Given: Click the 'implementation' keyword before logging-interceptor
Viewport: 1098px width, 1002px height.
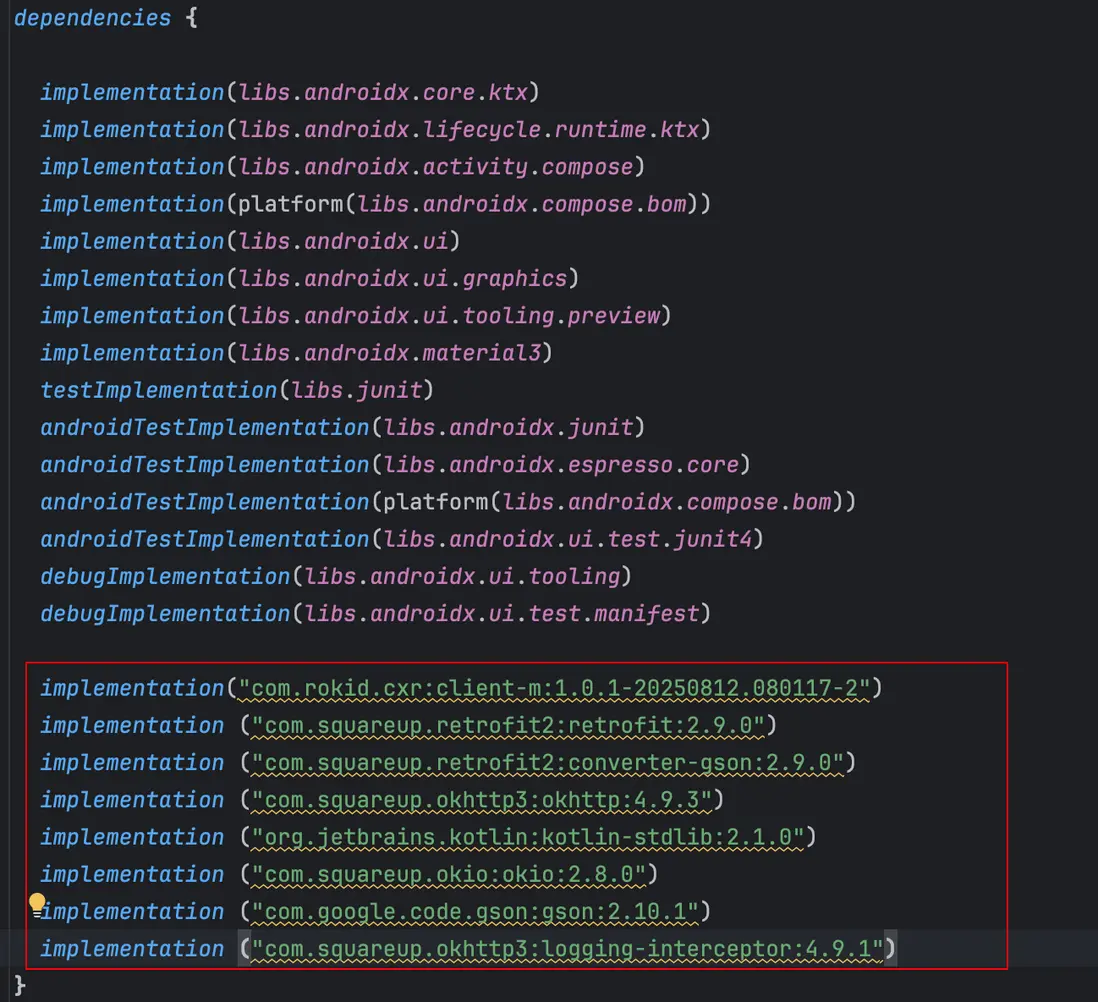Looking at the screenshot, I should point(132,948).
